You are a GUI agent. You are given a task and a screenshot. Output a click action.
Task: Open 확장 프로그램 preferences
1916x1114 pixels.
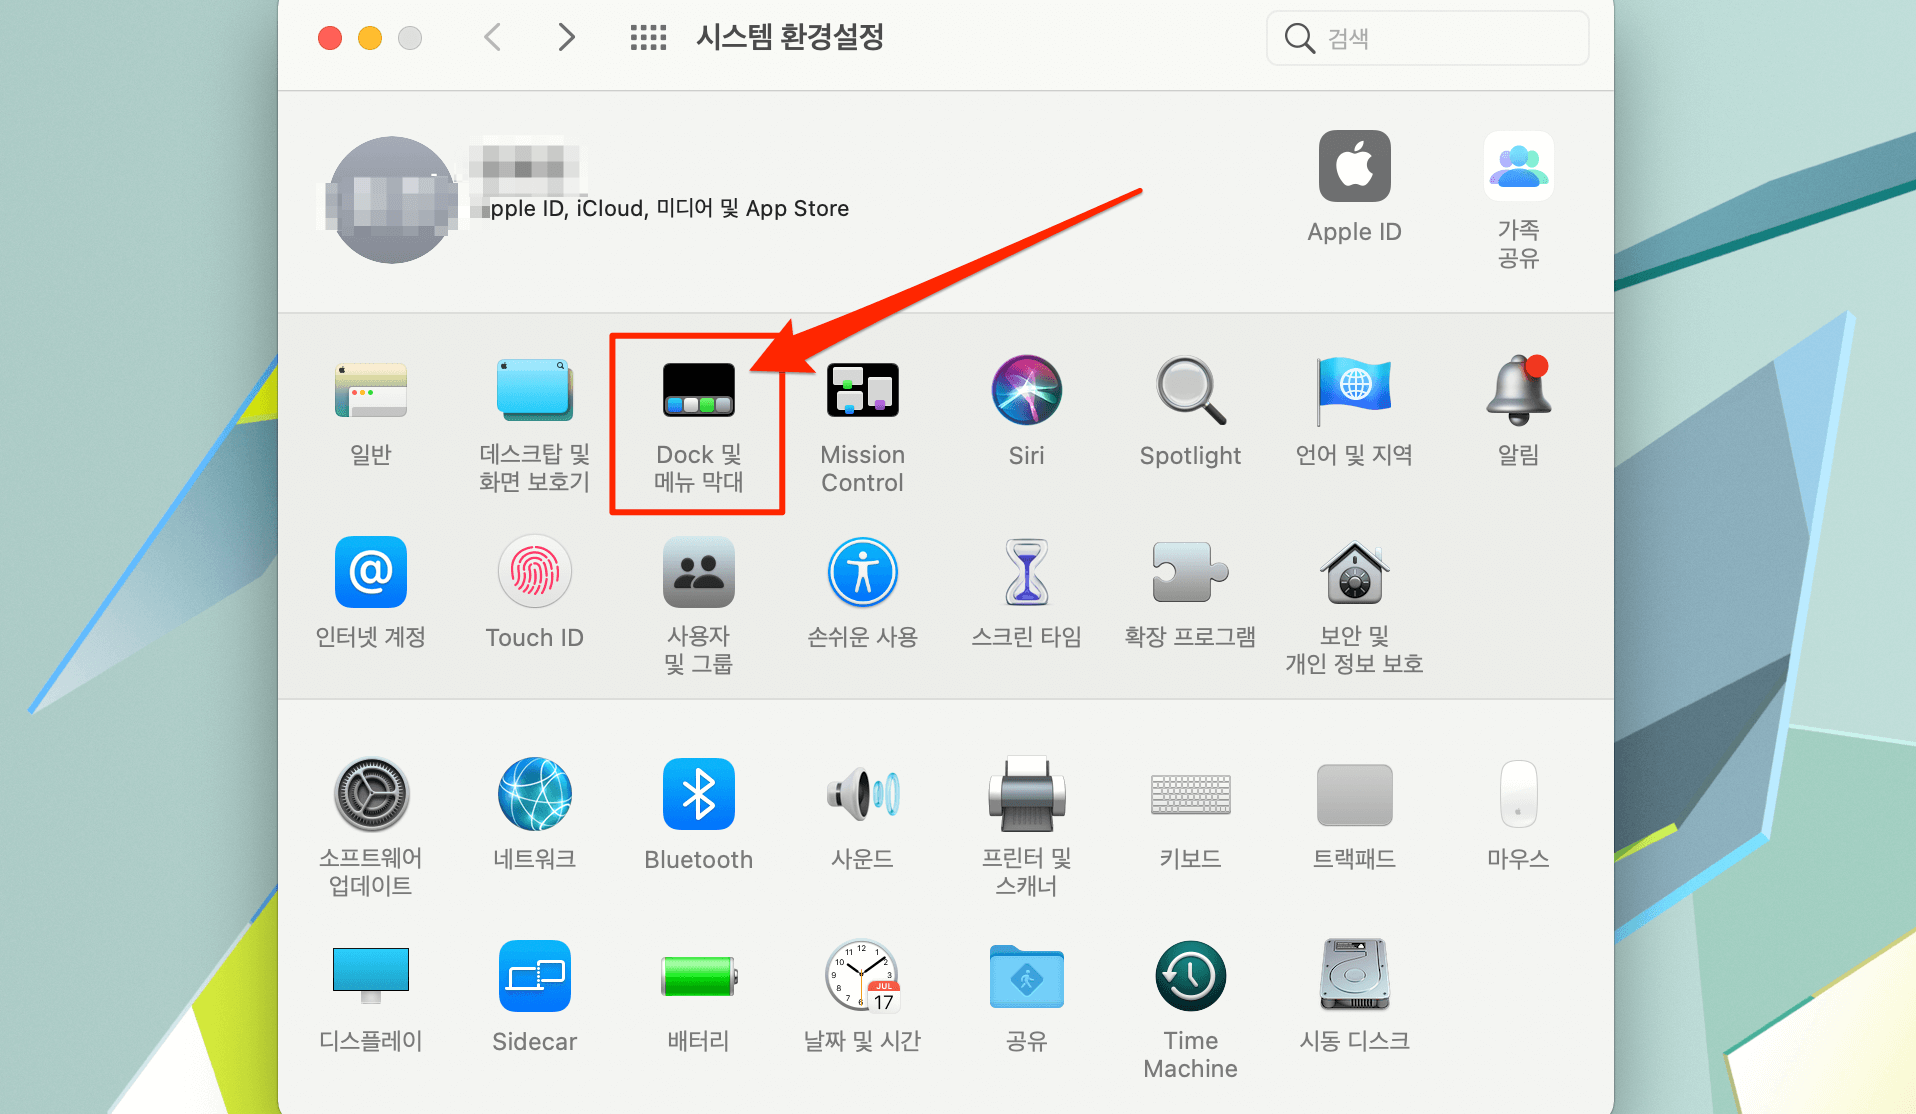tap(1190, 573)
